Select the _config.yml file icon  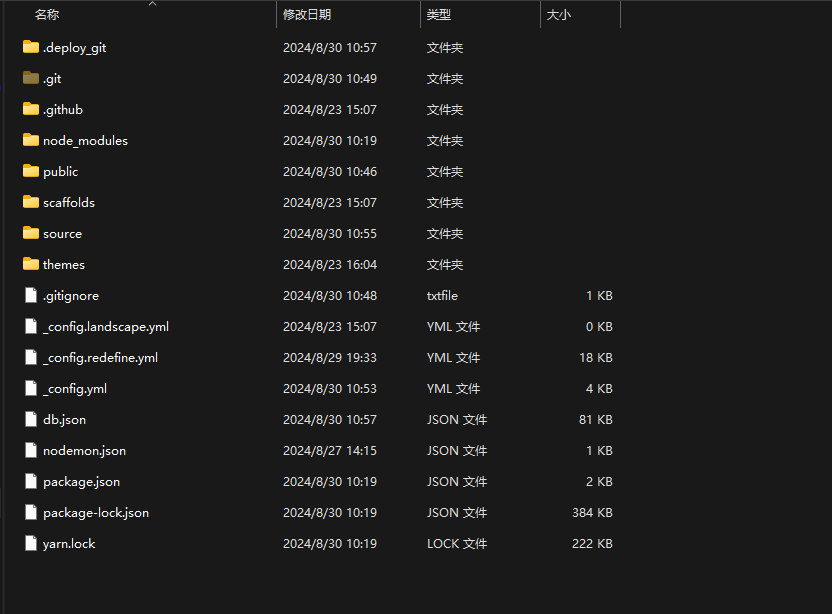(31, 388)
